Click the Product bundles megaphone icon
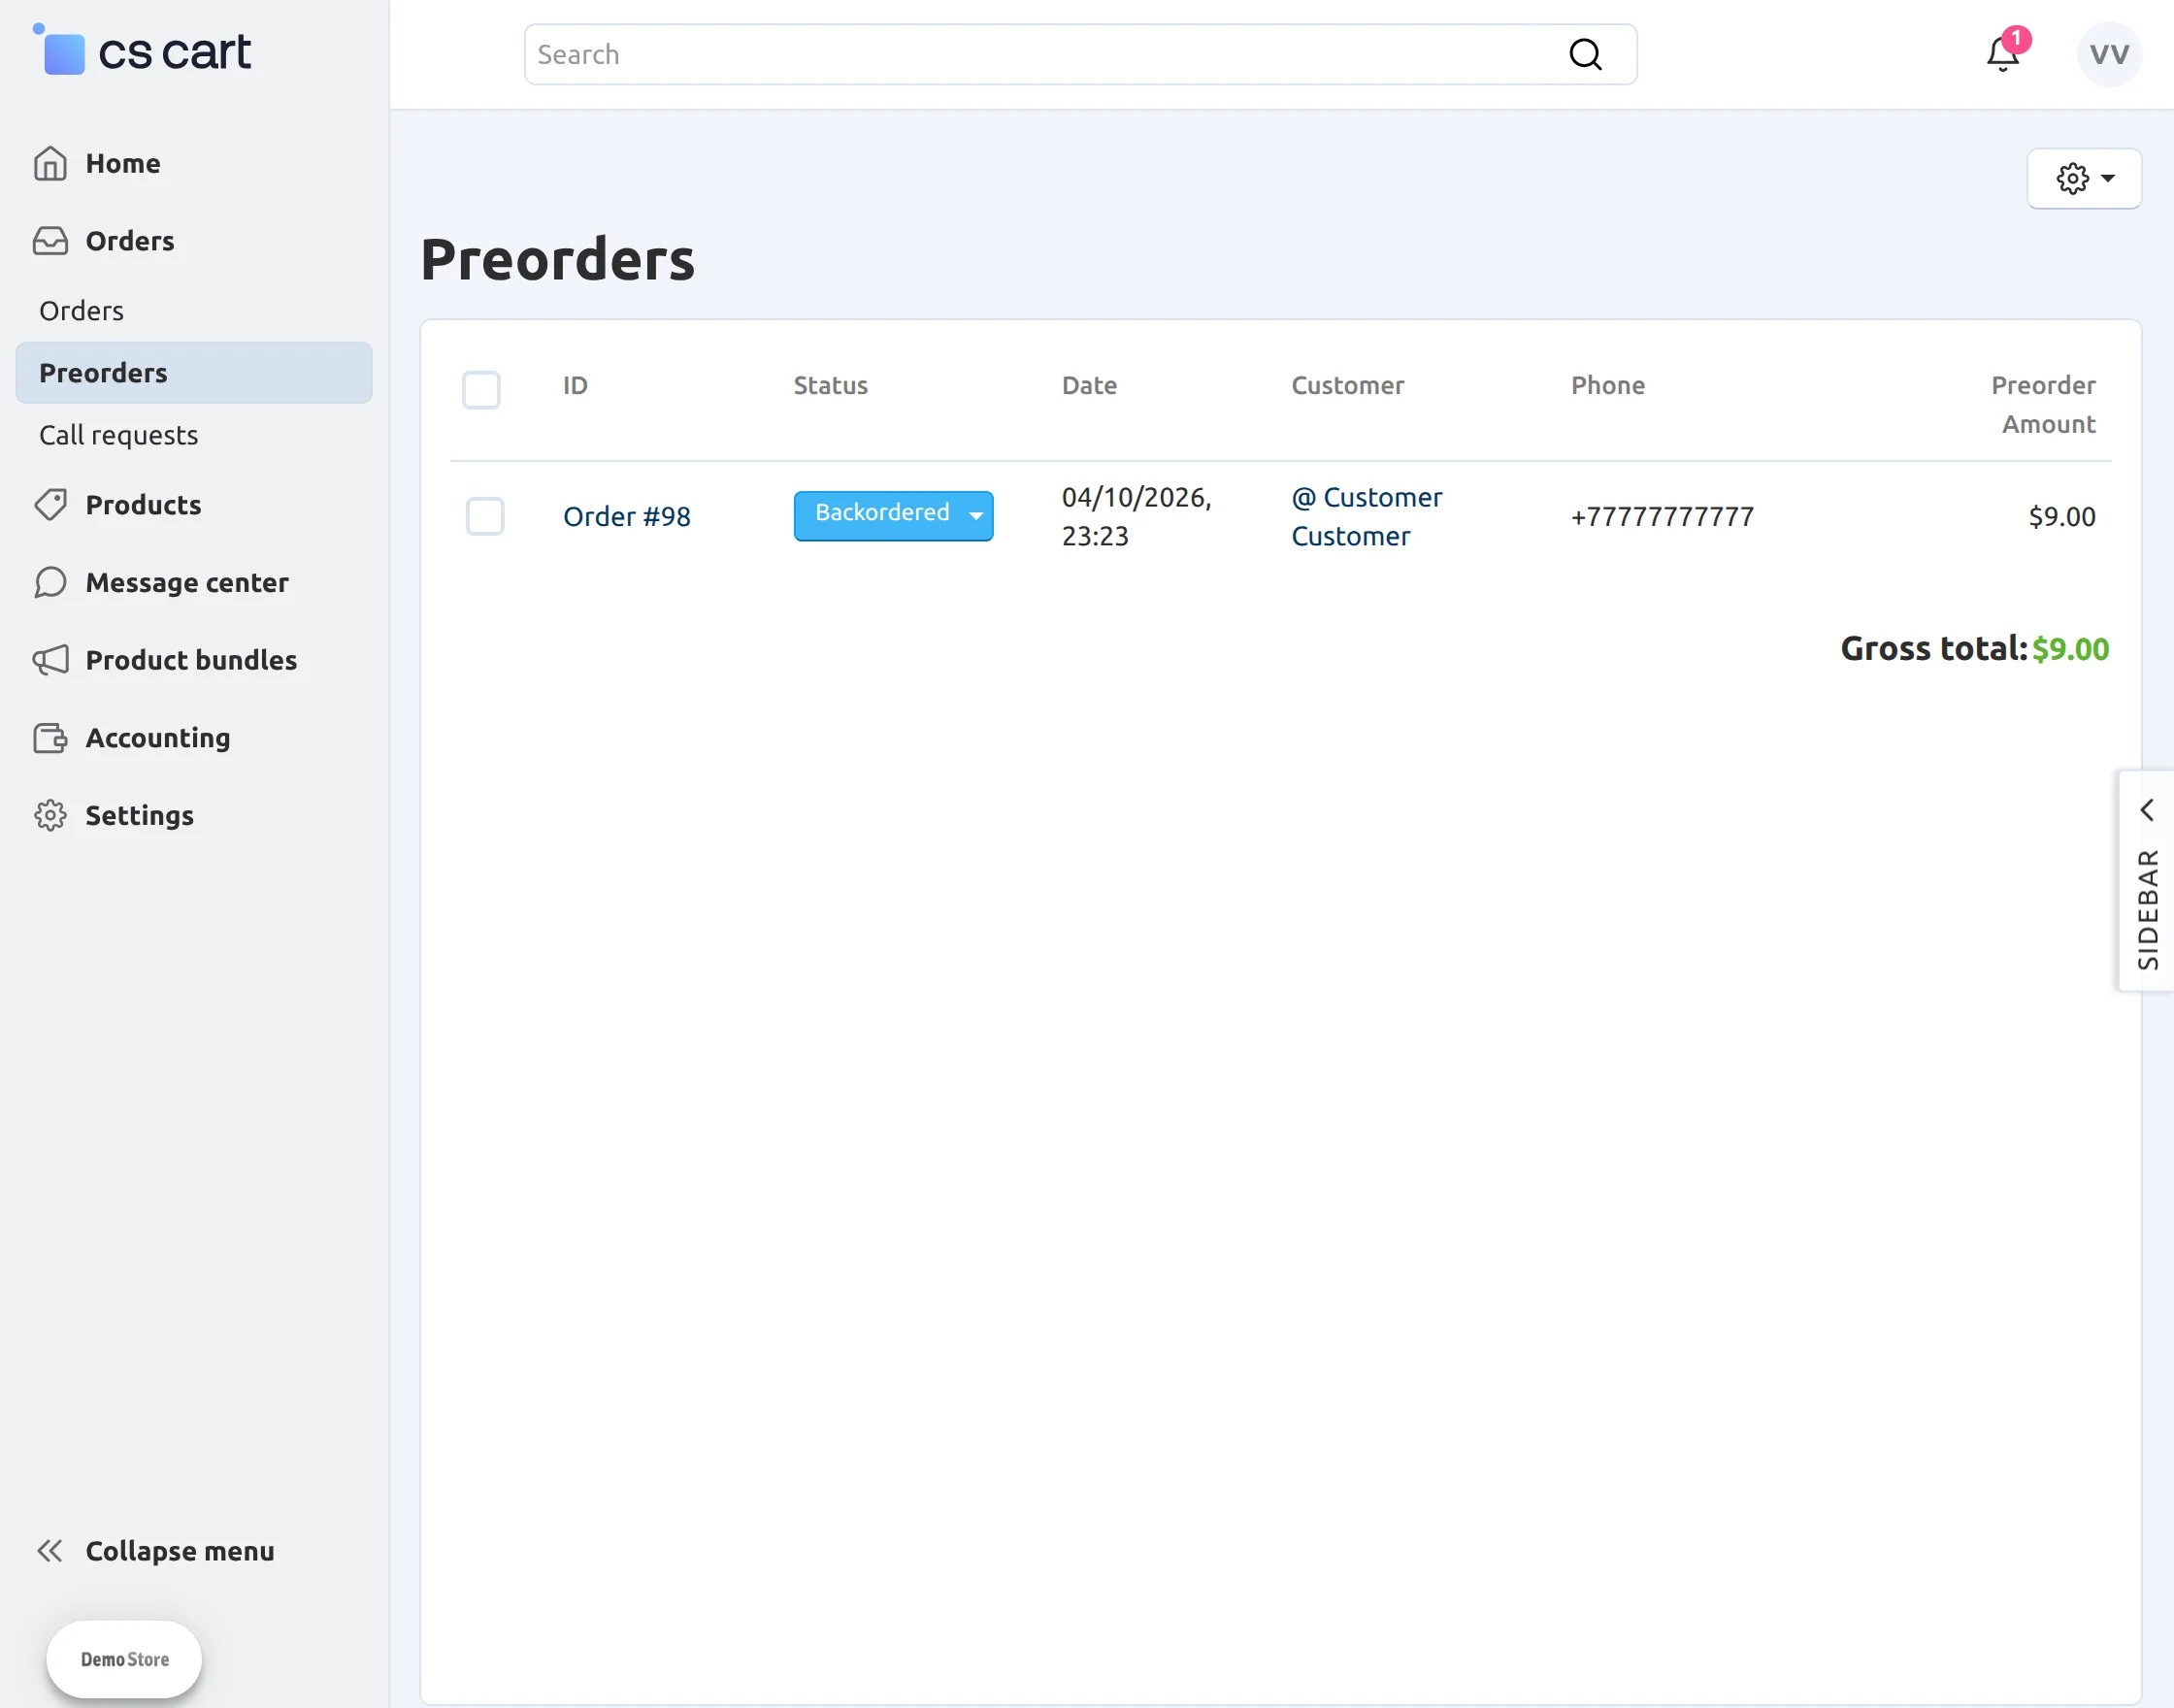Image resolution: width=2174 pixels, height=1708 pixels. pyautogui.click(x=50, y=660)
